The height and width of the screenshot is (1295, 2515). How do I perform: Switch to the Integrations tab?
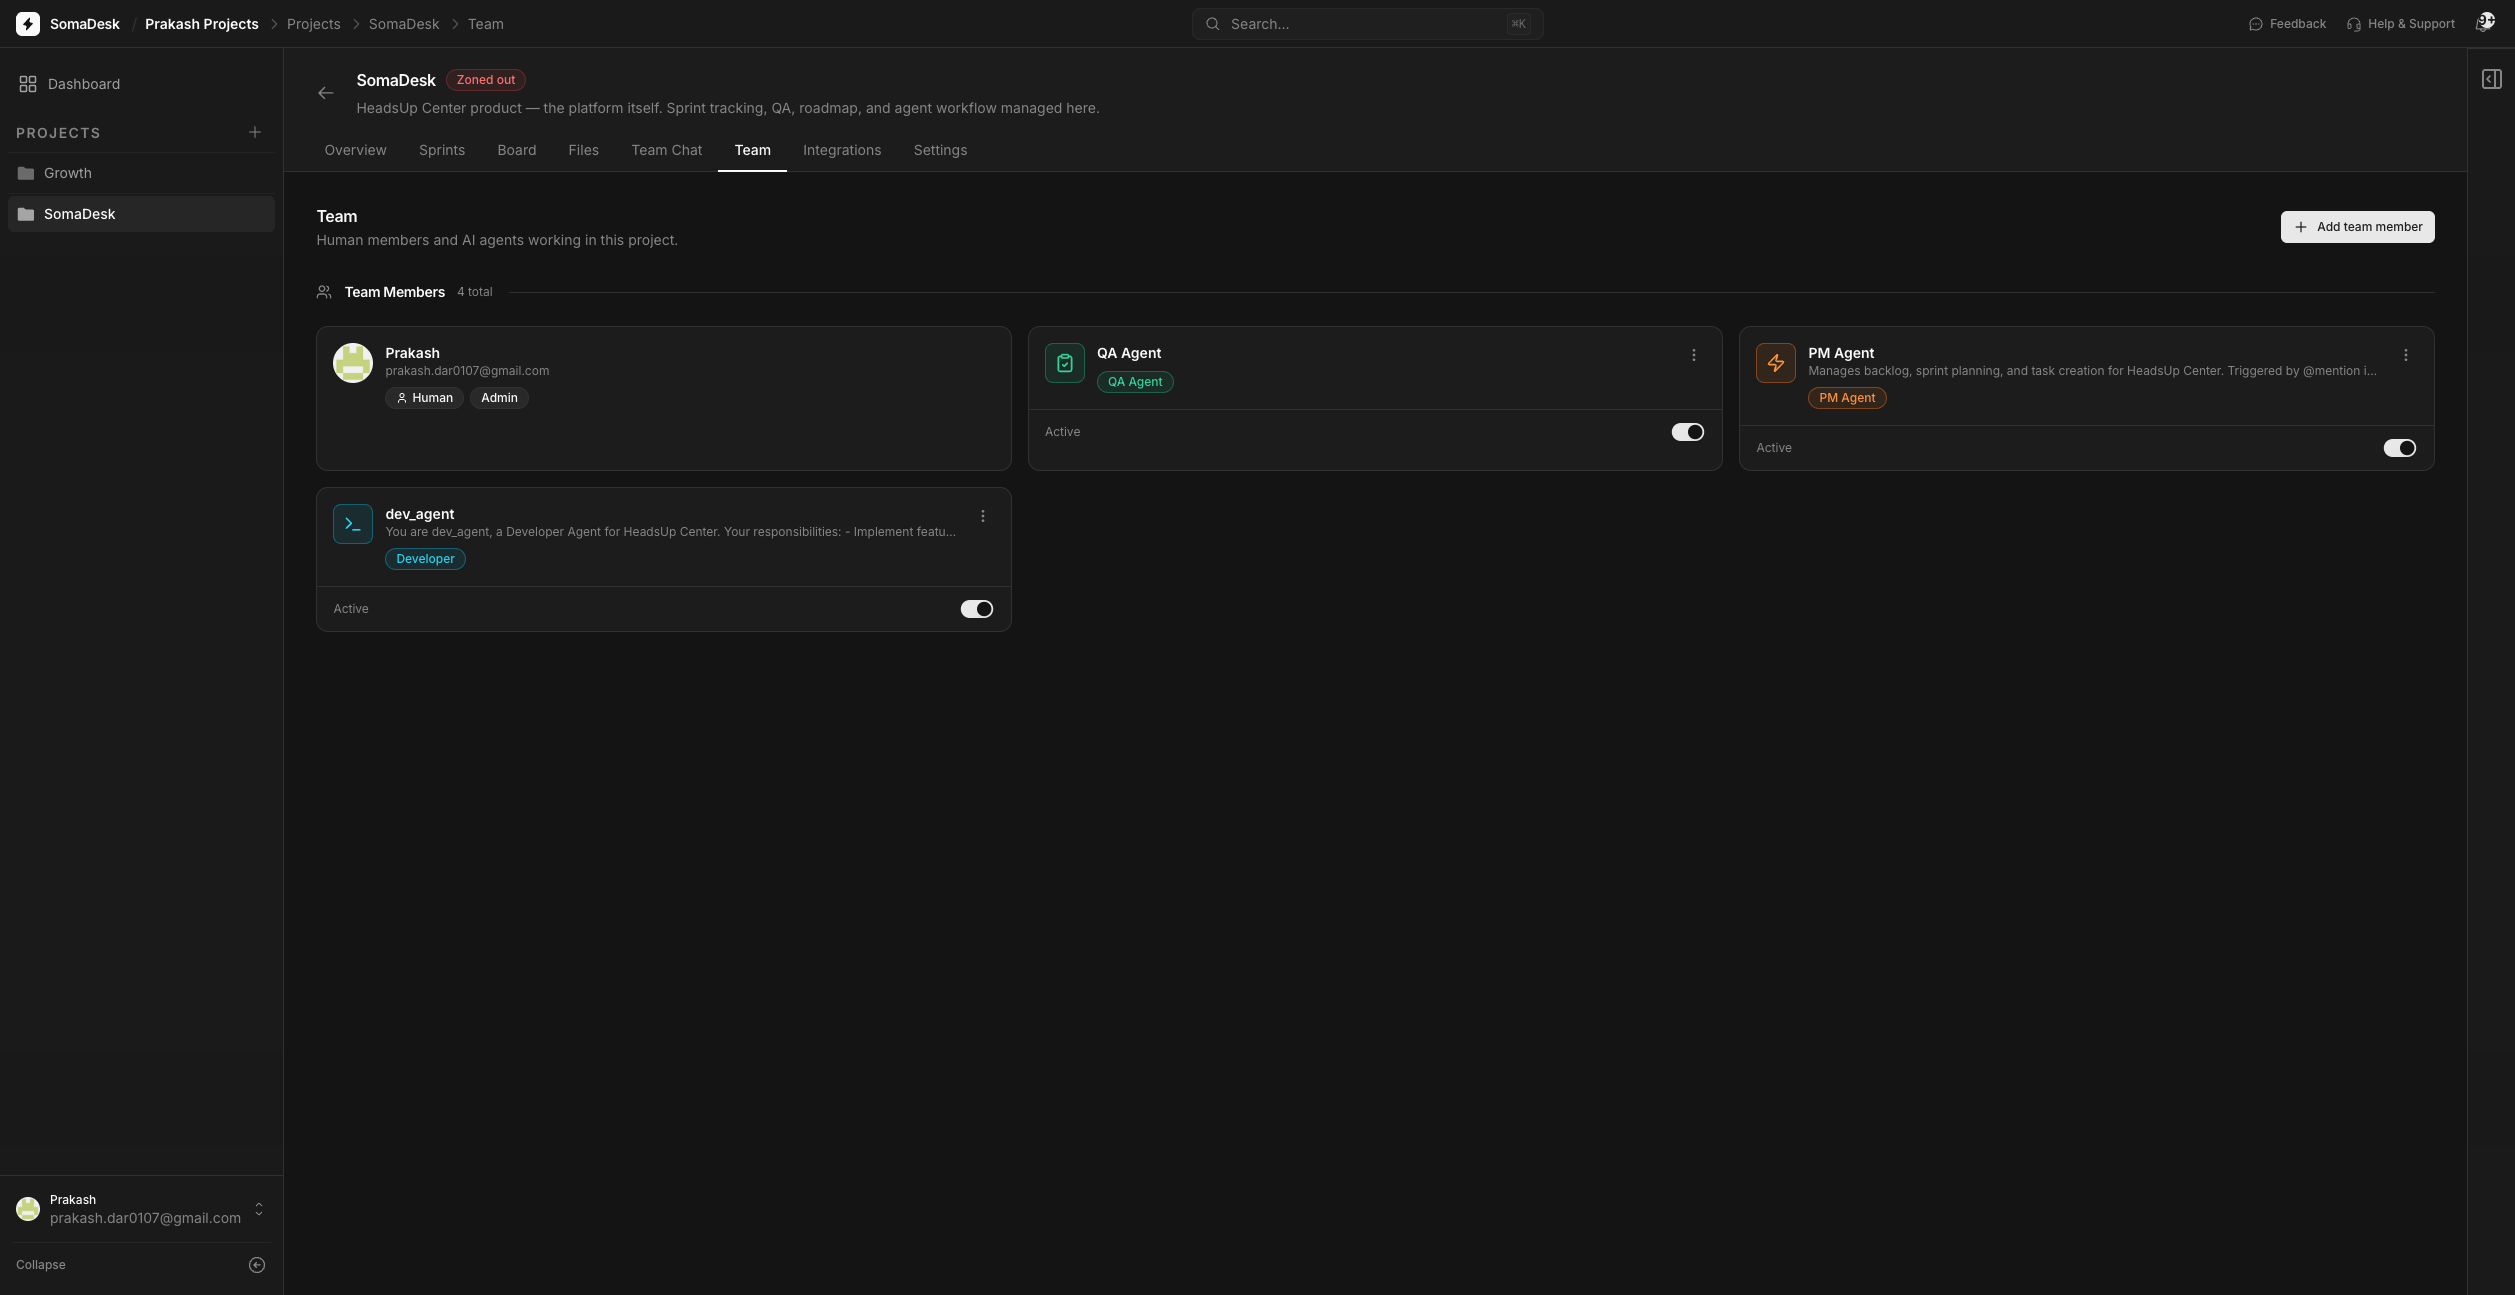(842, 150)
